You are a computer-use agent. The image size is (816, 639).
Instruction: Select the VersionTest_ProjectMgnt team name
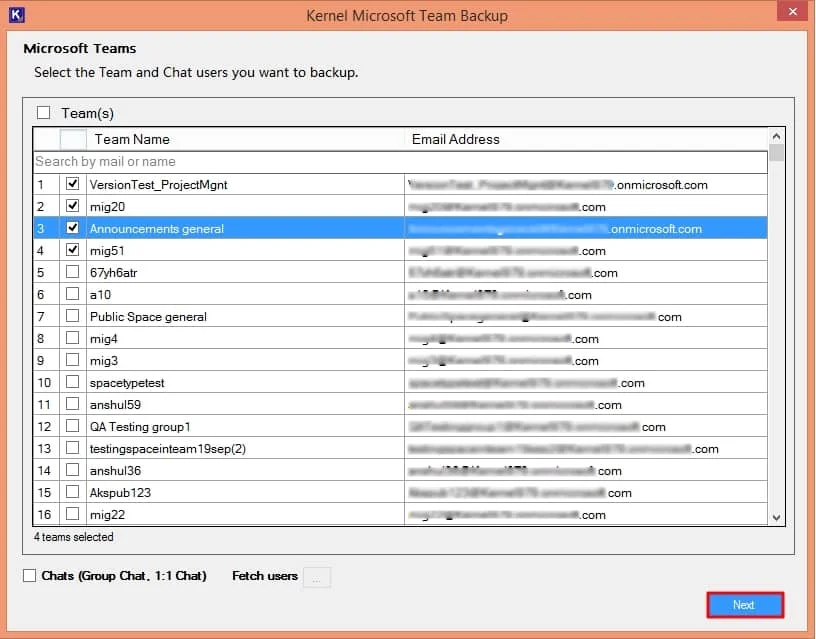pyautogui.click(x=158, y=185)
